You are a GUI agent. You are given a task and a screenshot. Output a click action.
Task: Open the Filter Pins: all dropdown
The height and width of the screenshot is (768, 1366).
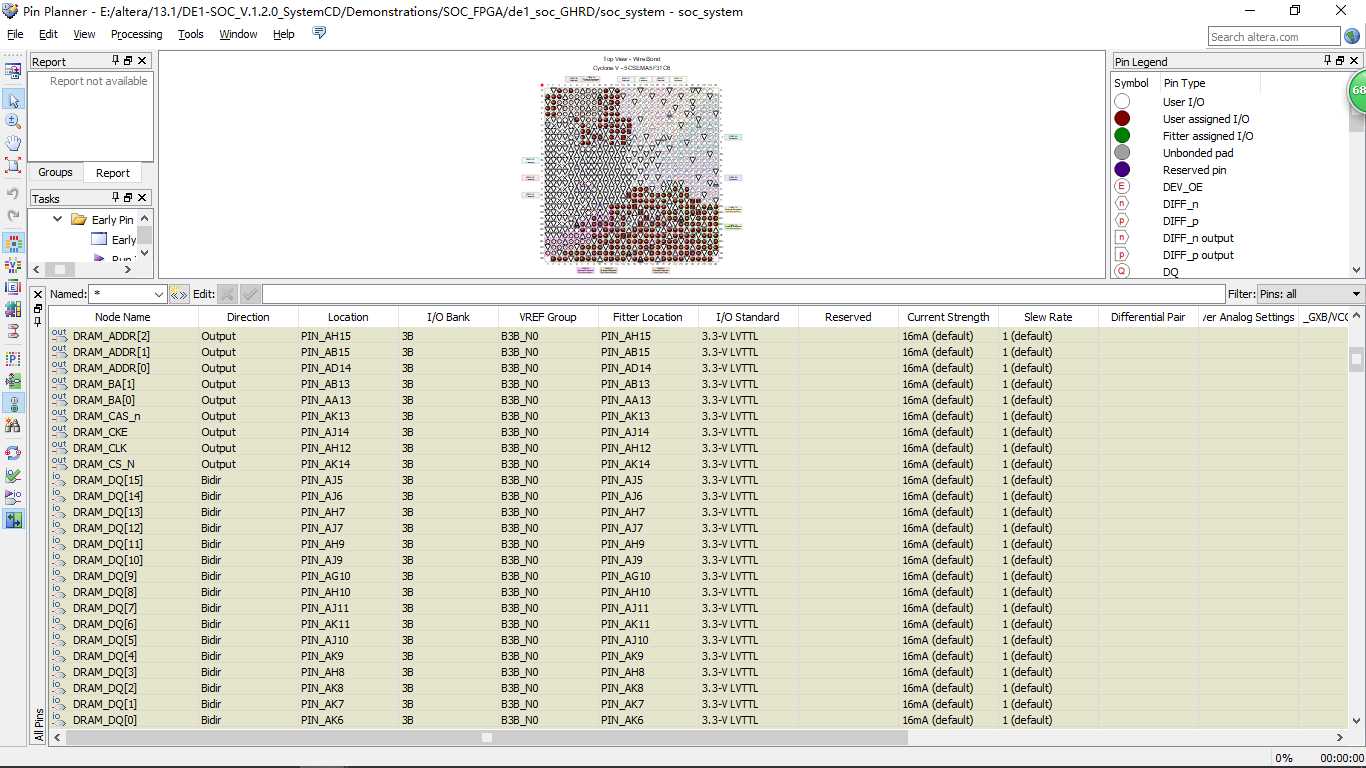[x=1356, y=294]
